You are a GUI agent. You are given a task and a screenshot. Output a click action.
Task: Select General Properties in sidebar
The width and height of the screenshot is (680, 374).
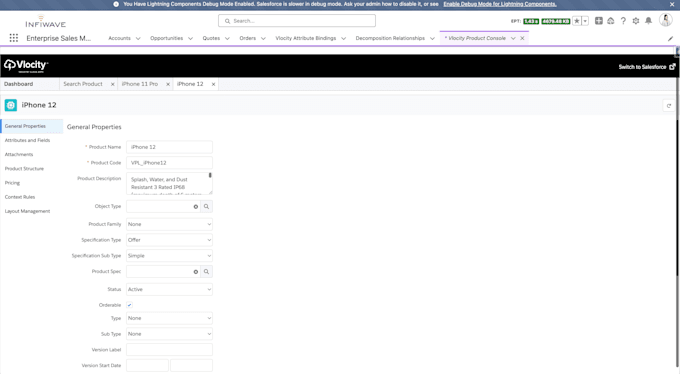[x=31, y=126]
